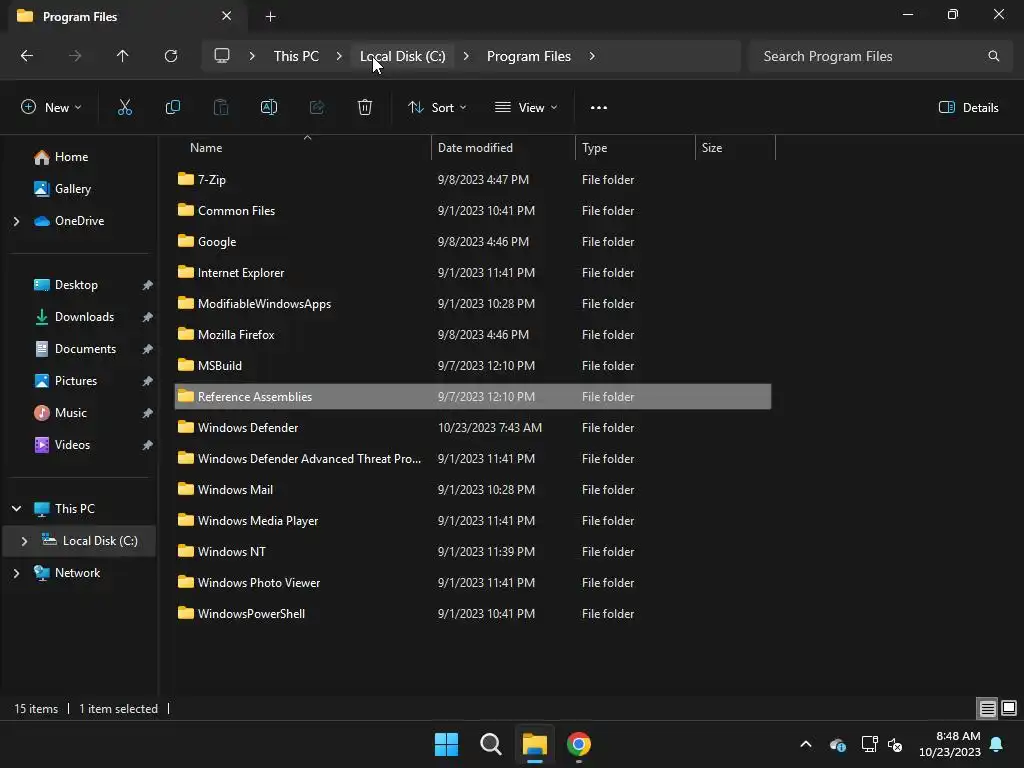Click the taskbar clock and date
Image resolution: width=1024 pixels, height=768 pixels.
point(950,744)
